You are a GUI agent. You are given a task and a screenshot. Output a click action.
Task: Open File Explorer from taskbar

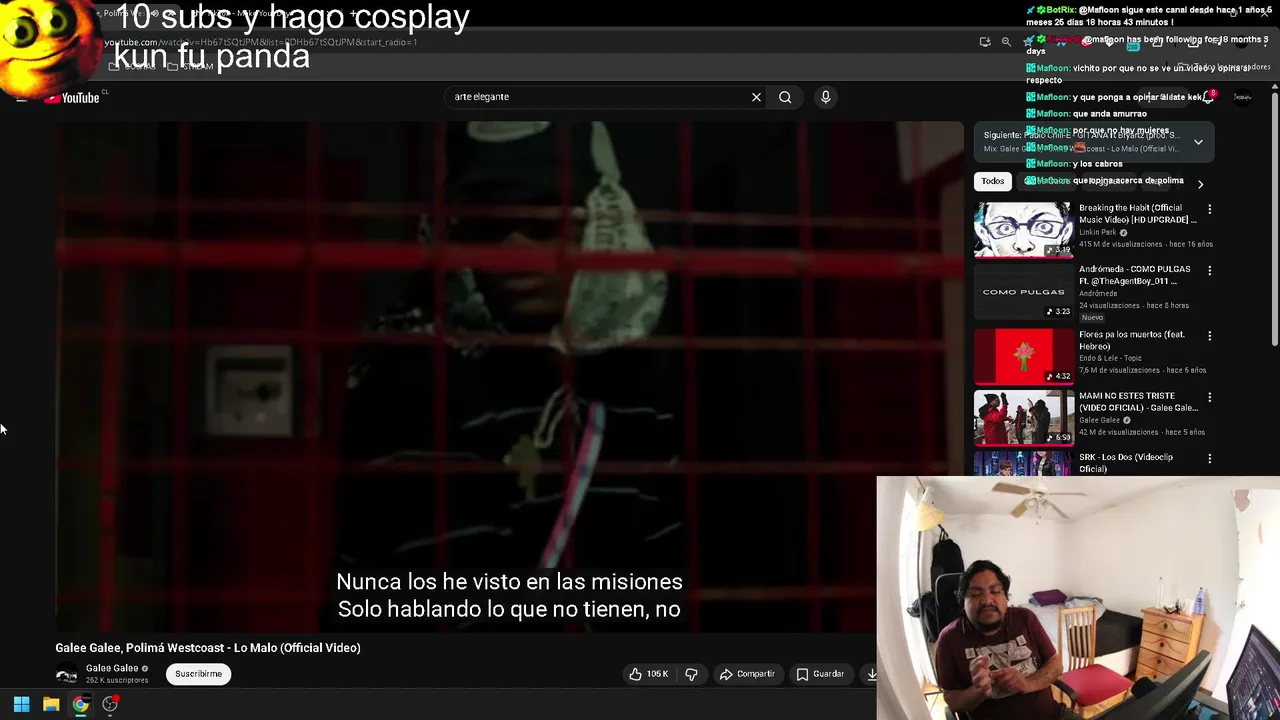tap(51, 704)
